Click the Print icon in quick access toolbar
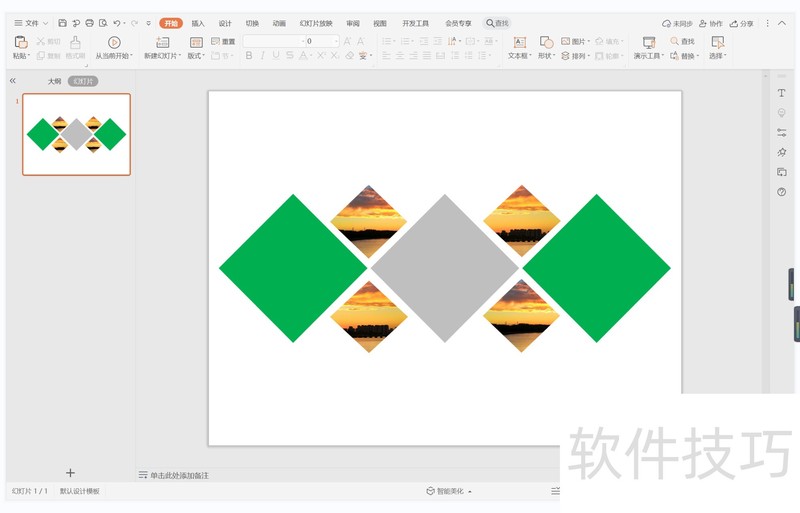This screenshot has height=513, width=800. coord(90,23)
